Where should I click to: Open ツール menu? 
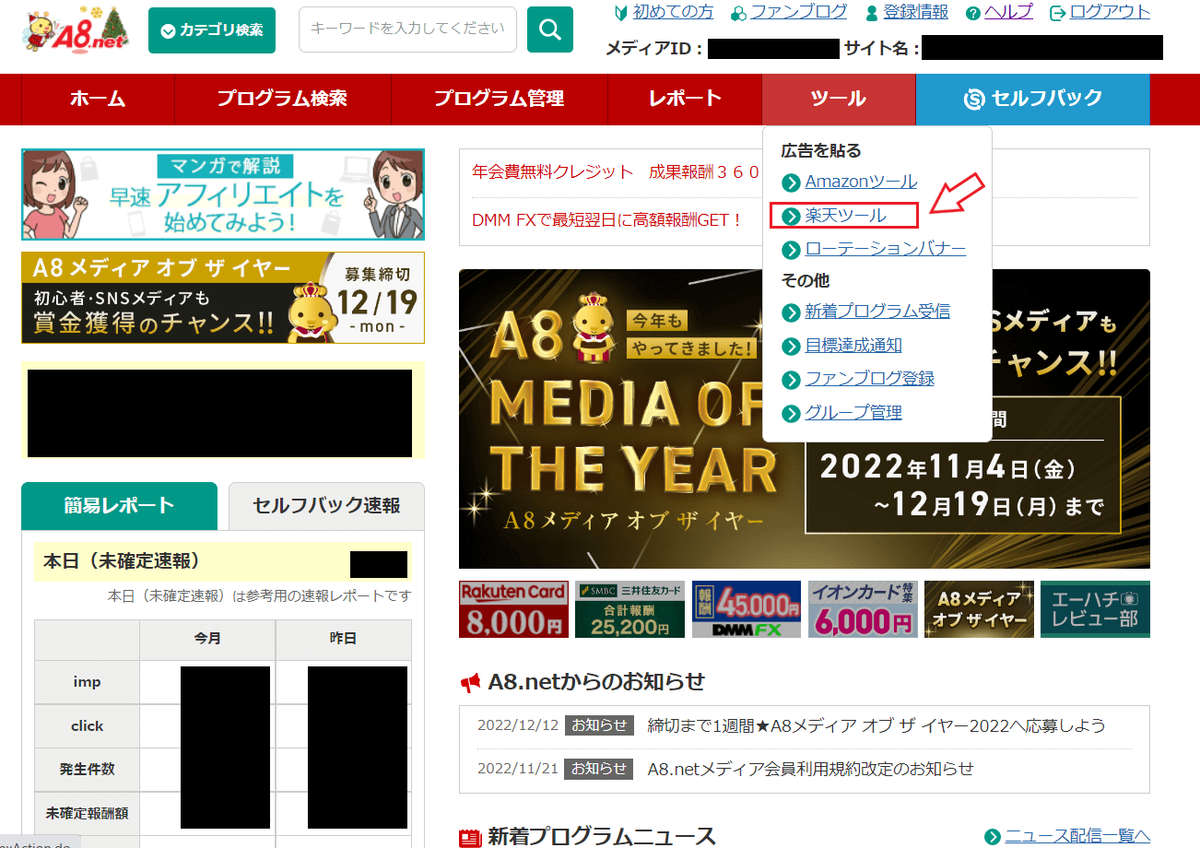(x=839, y=98)
